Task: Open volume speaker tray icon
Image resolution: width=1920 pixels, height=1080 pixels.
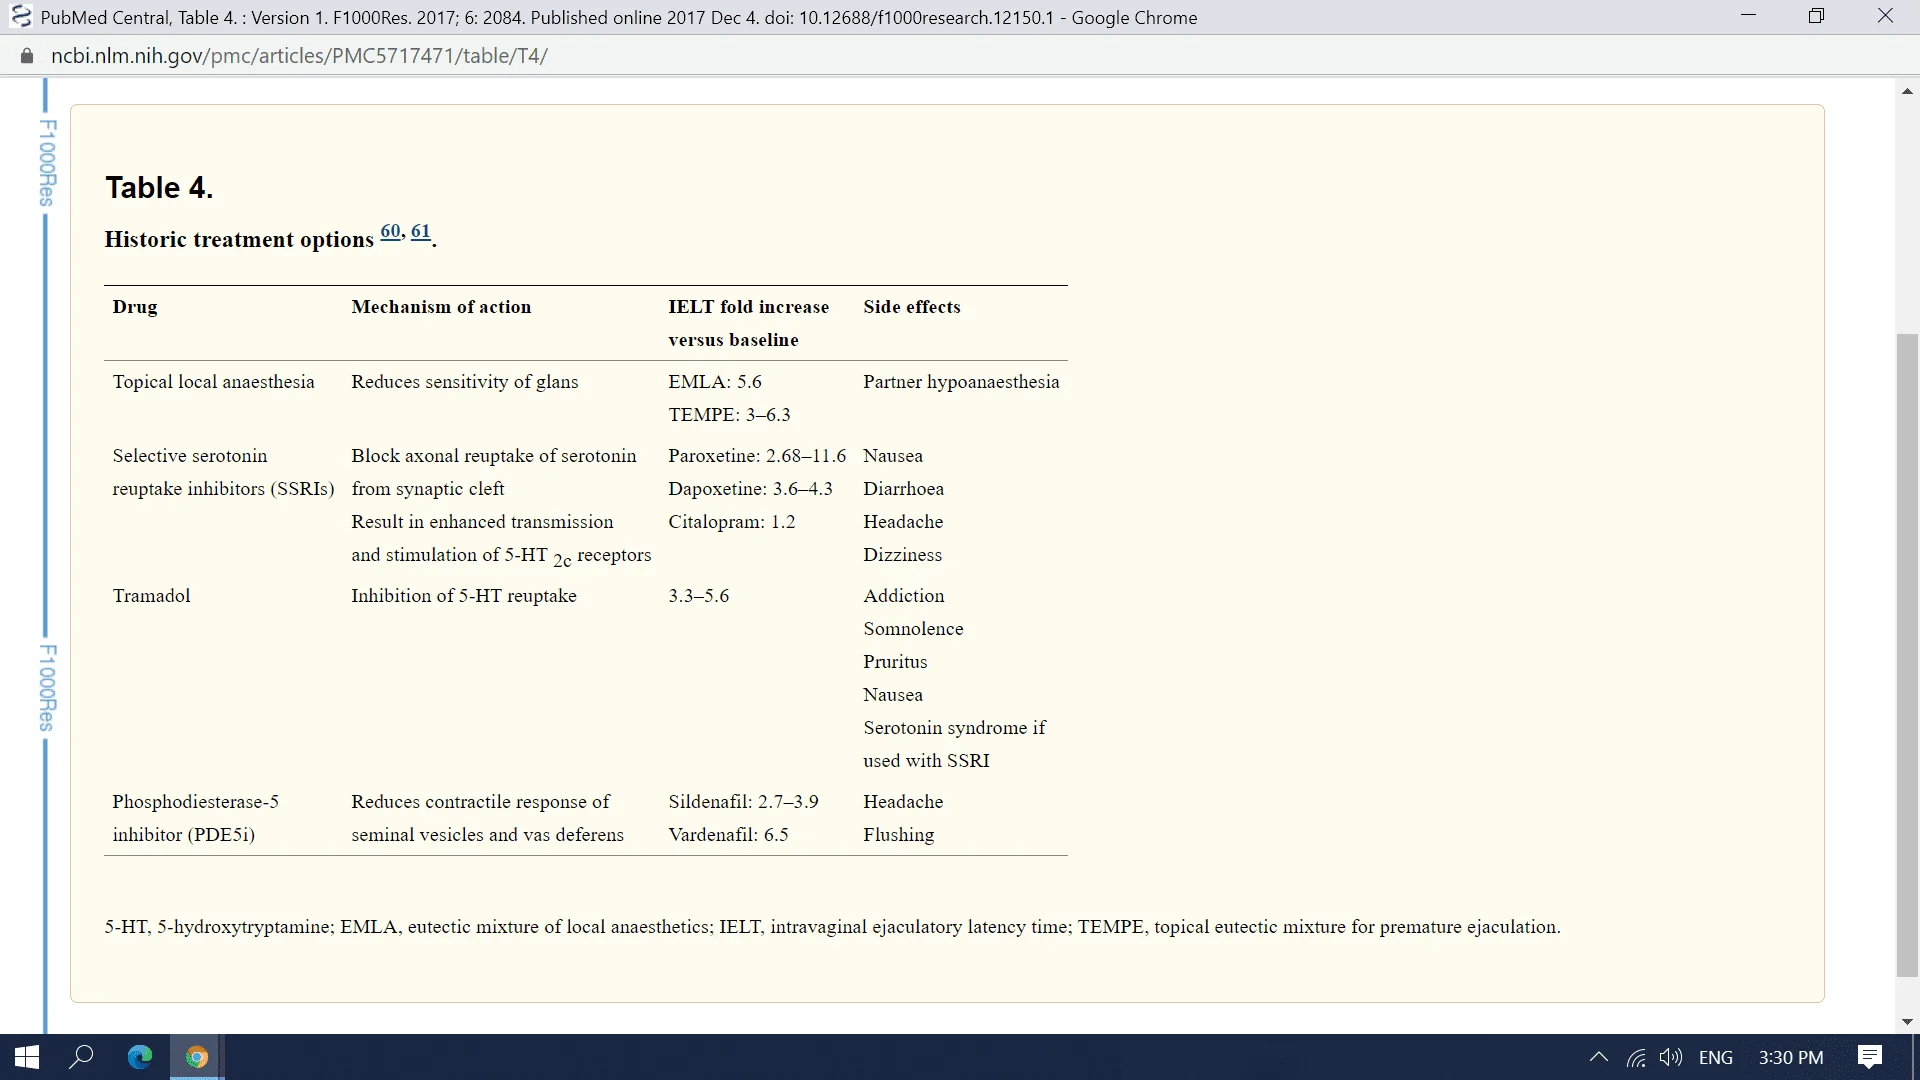Action: pos(1671,1057)
